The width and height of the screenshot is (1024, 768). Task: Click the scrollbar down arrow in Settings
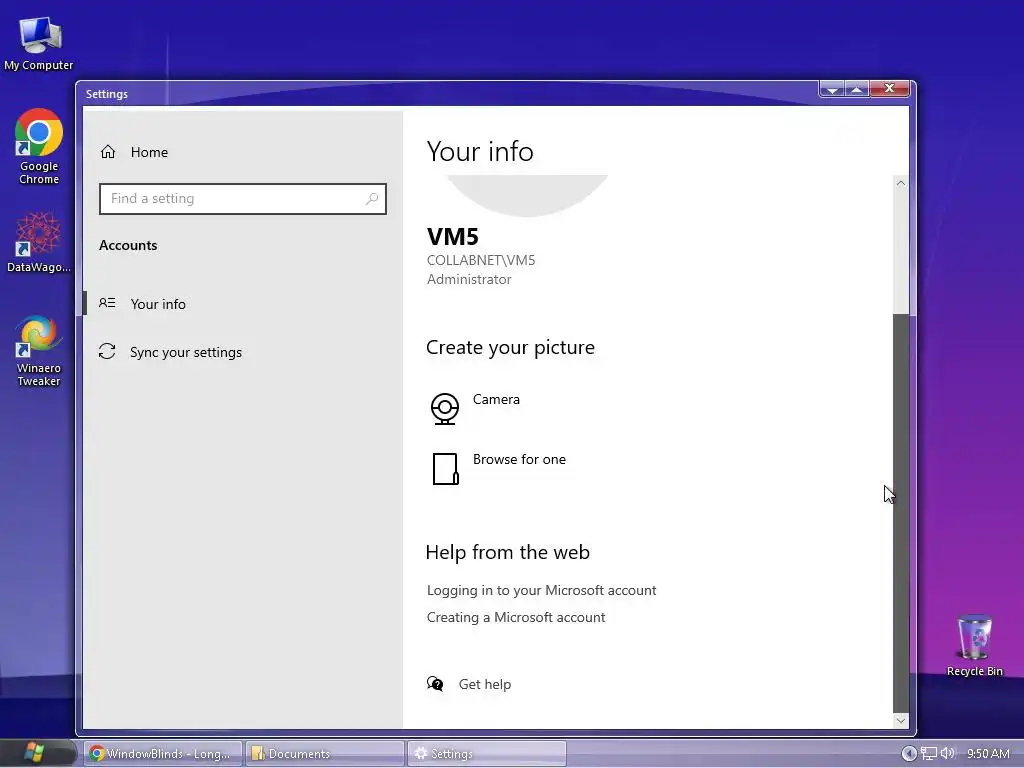(901, 720)
